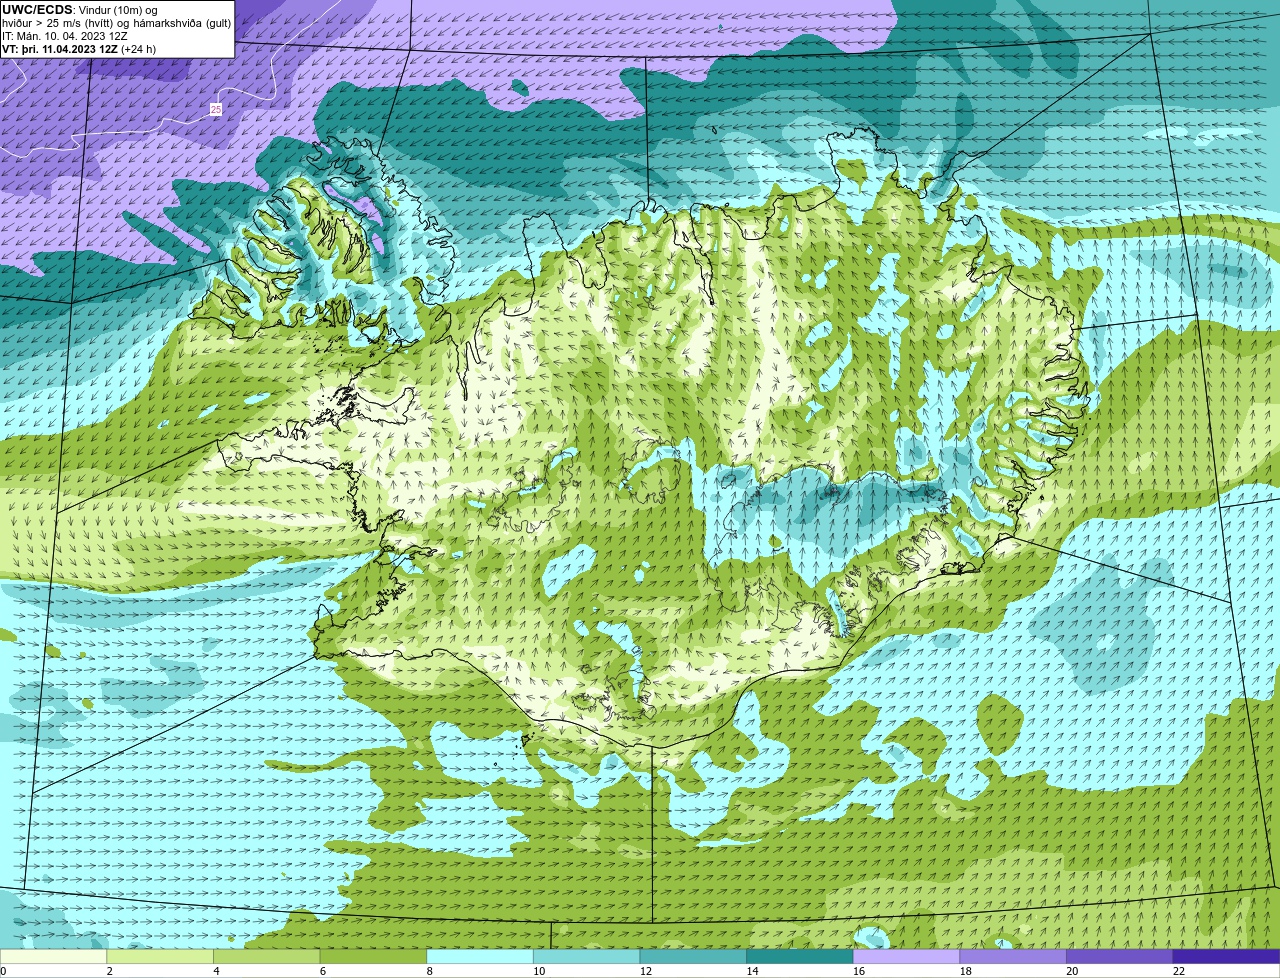Click the '10' scale label
The width and height of the screenshot is (1280, 978).
click(x=539, y=971)
